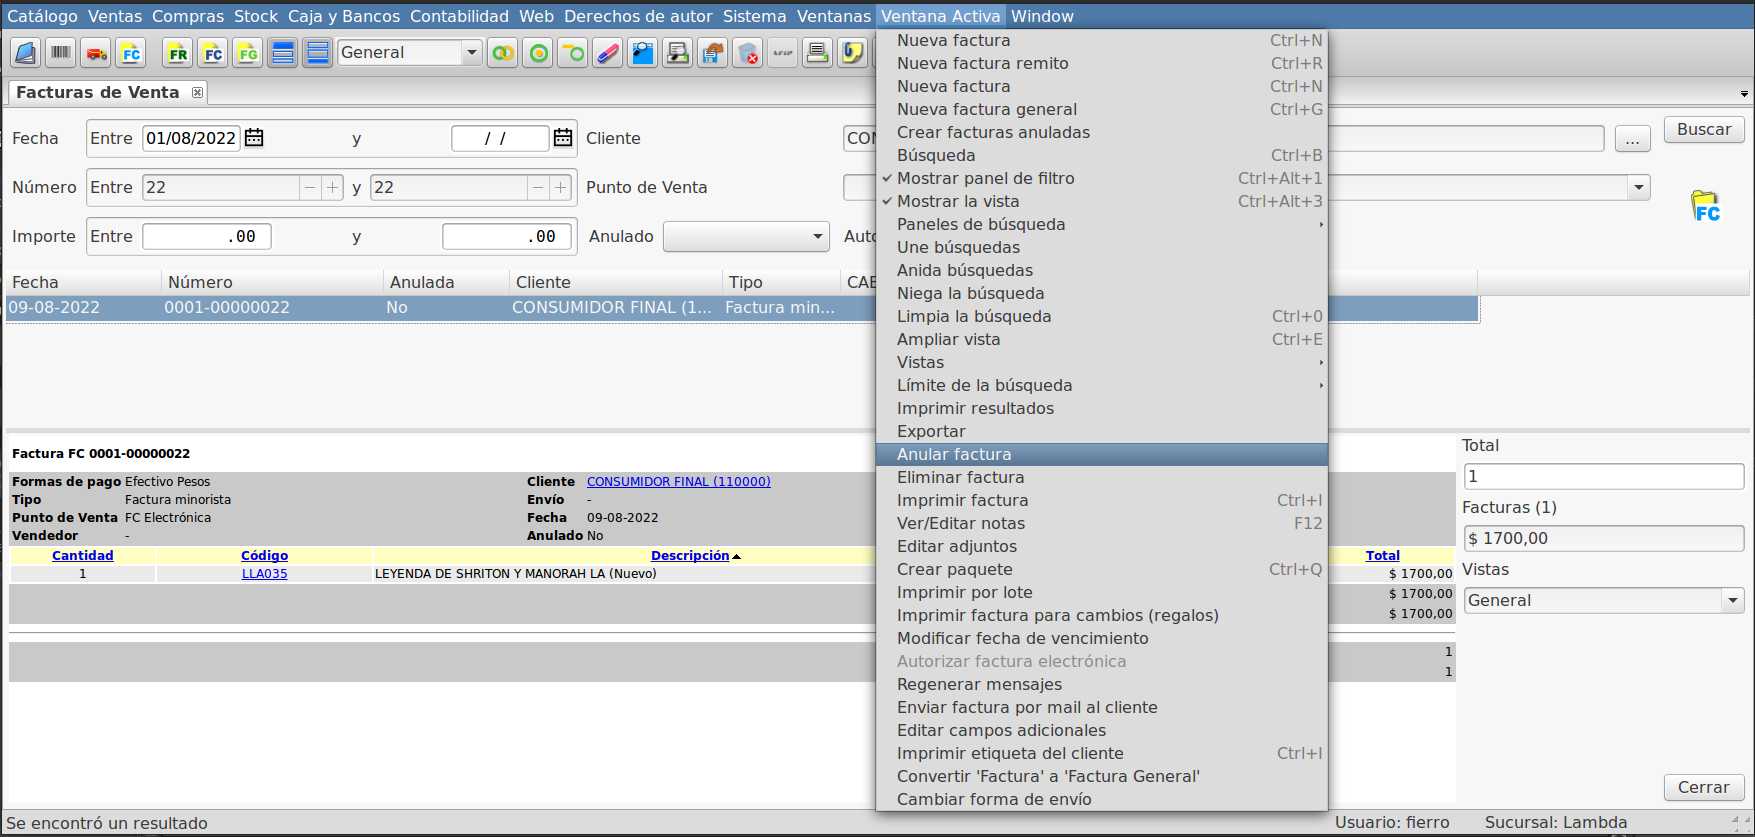
Task: Select Enviar factura por mail al cliente
Action: pos(1102,707)
